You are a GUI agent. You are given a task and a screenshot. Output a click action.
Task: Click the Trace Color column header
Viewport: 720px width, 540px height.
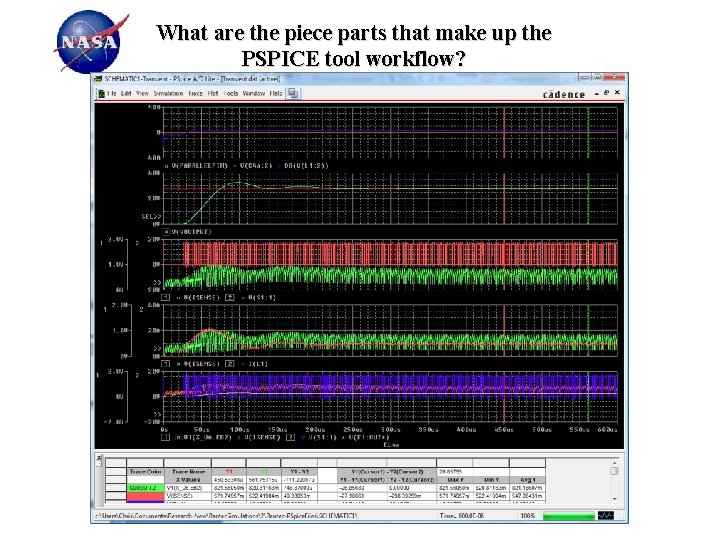pyautogui.click(x=145, y=472)
